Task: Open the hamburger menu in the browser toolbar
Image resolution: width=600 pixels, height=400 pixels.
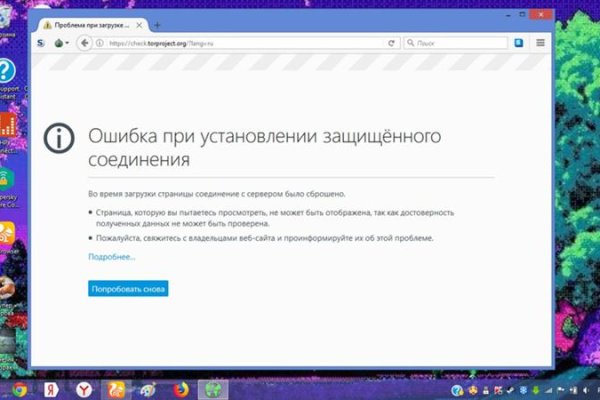Action: click(541, 43)
